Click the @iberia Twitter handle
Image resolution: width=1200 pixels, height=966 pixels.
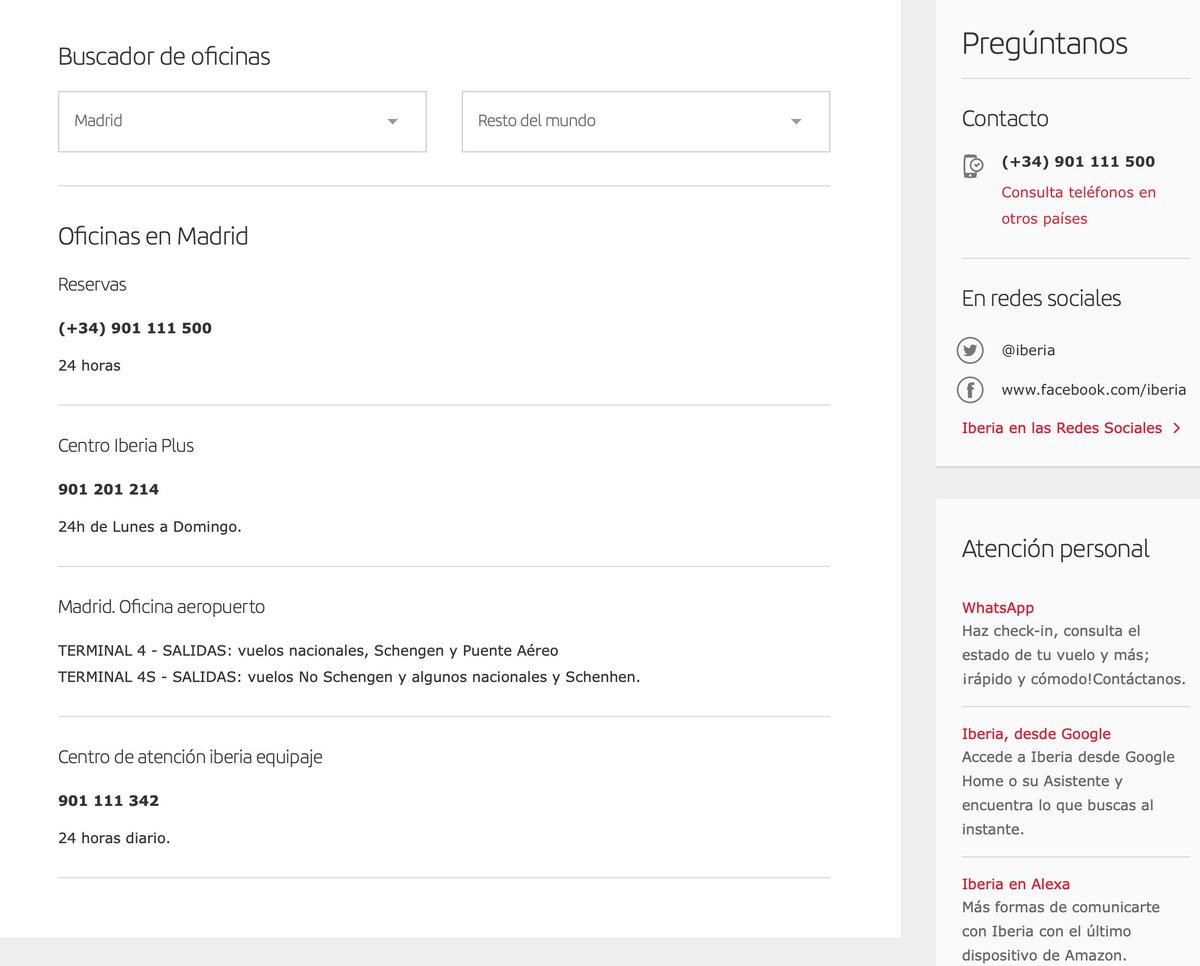click(x=1028, y=350)
